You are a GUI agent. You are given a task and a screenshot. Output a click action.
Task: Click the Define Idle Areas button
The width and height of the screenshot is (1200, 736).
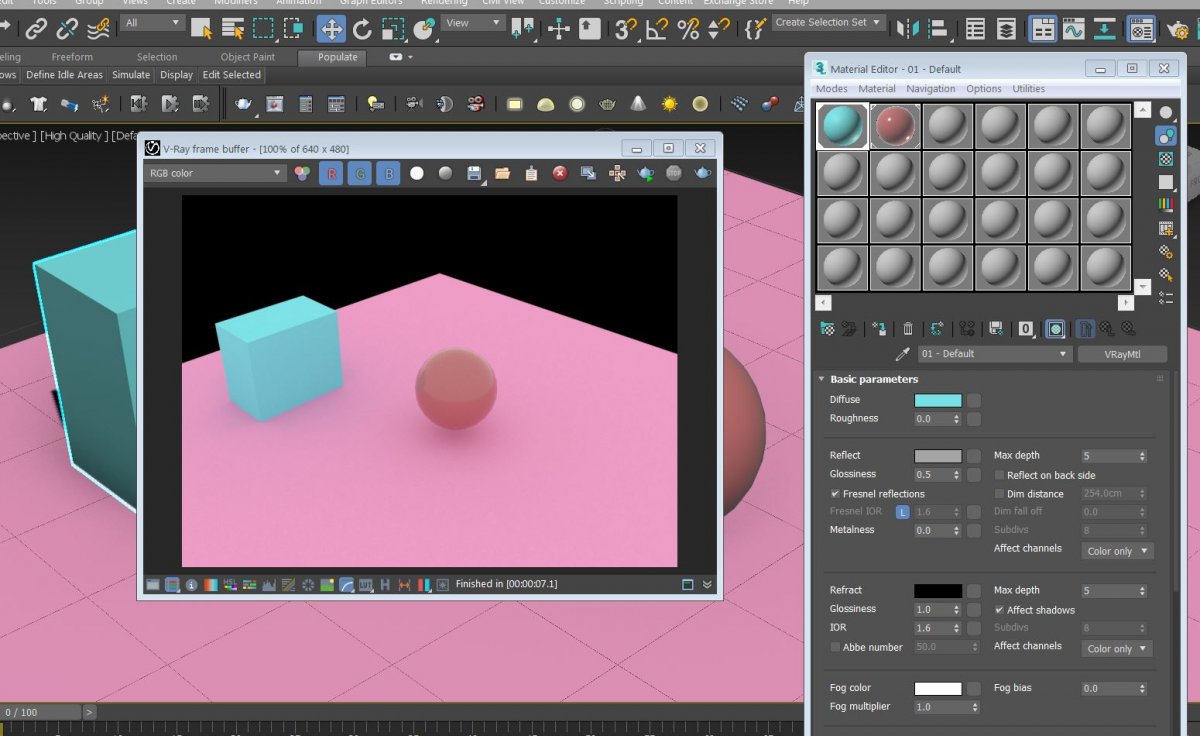[64, 75]
